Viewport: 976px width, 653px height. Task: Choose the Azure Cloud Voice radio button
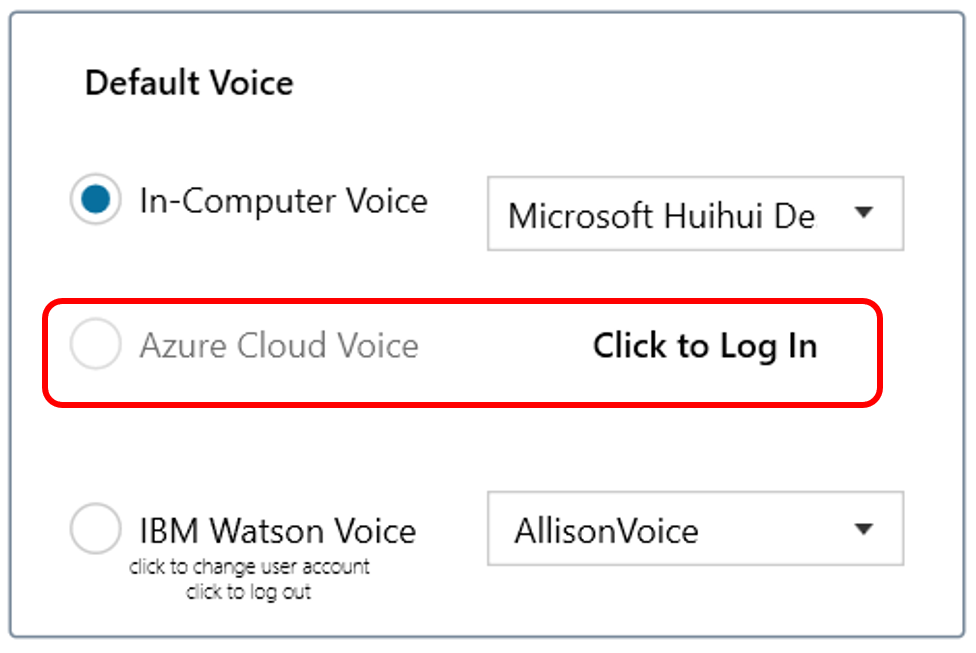click(x=96, y=346)
